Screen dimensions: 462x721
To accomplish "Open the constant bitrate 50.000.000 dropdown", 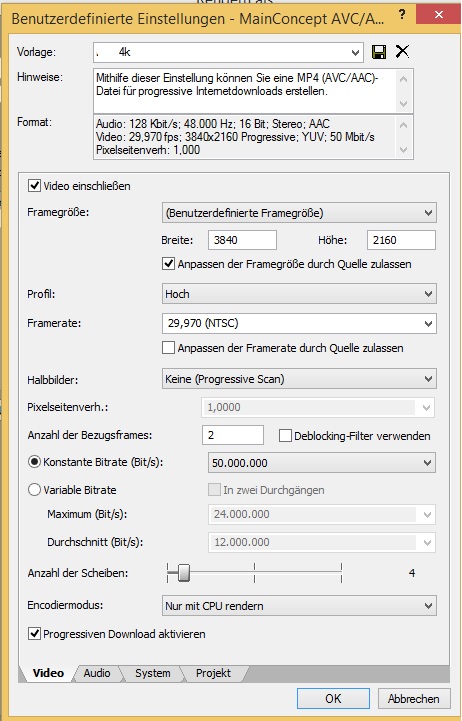I will point(322,463).
